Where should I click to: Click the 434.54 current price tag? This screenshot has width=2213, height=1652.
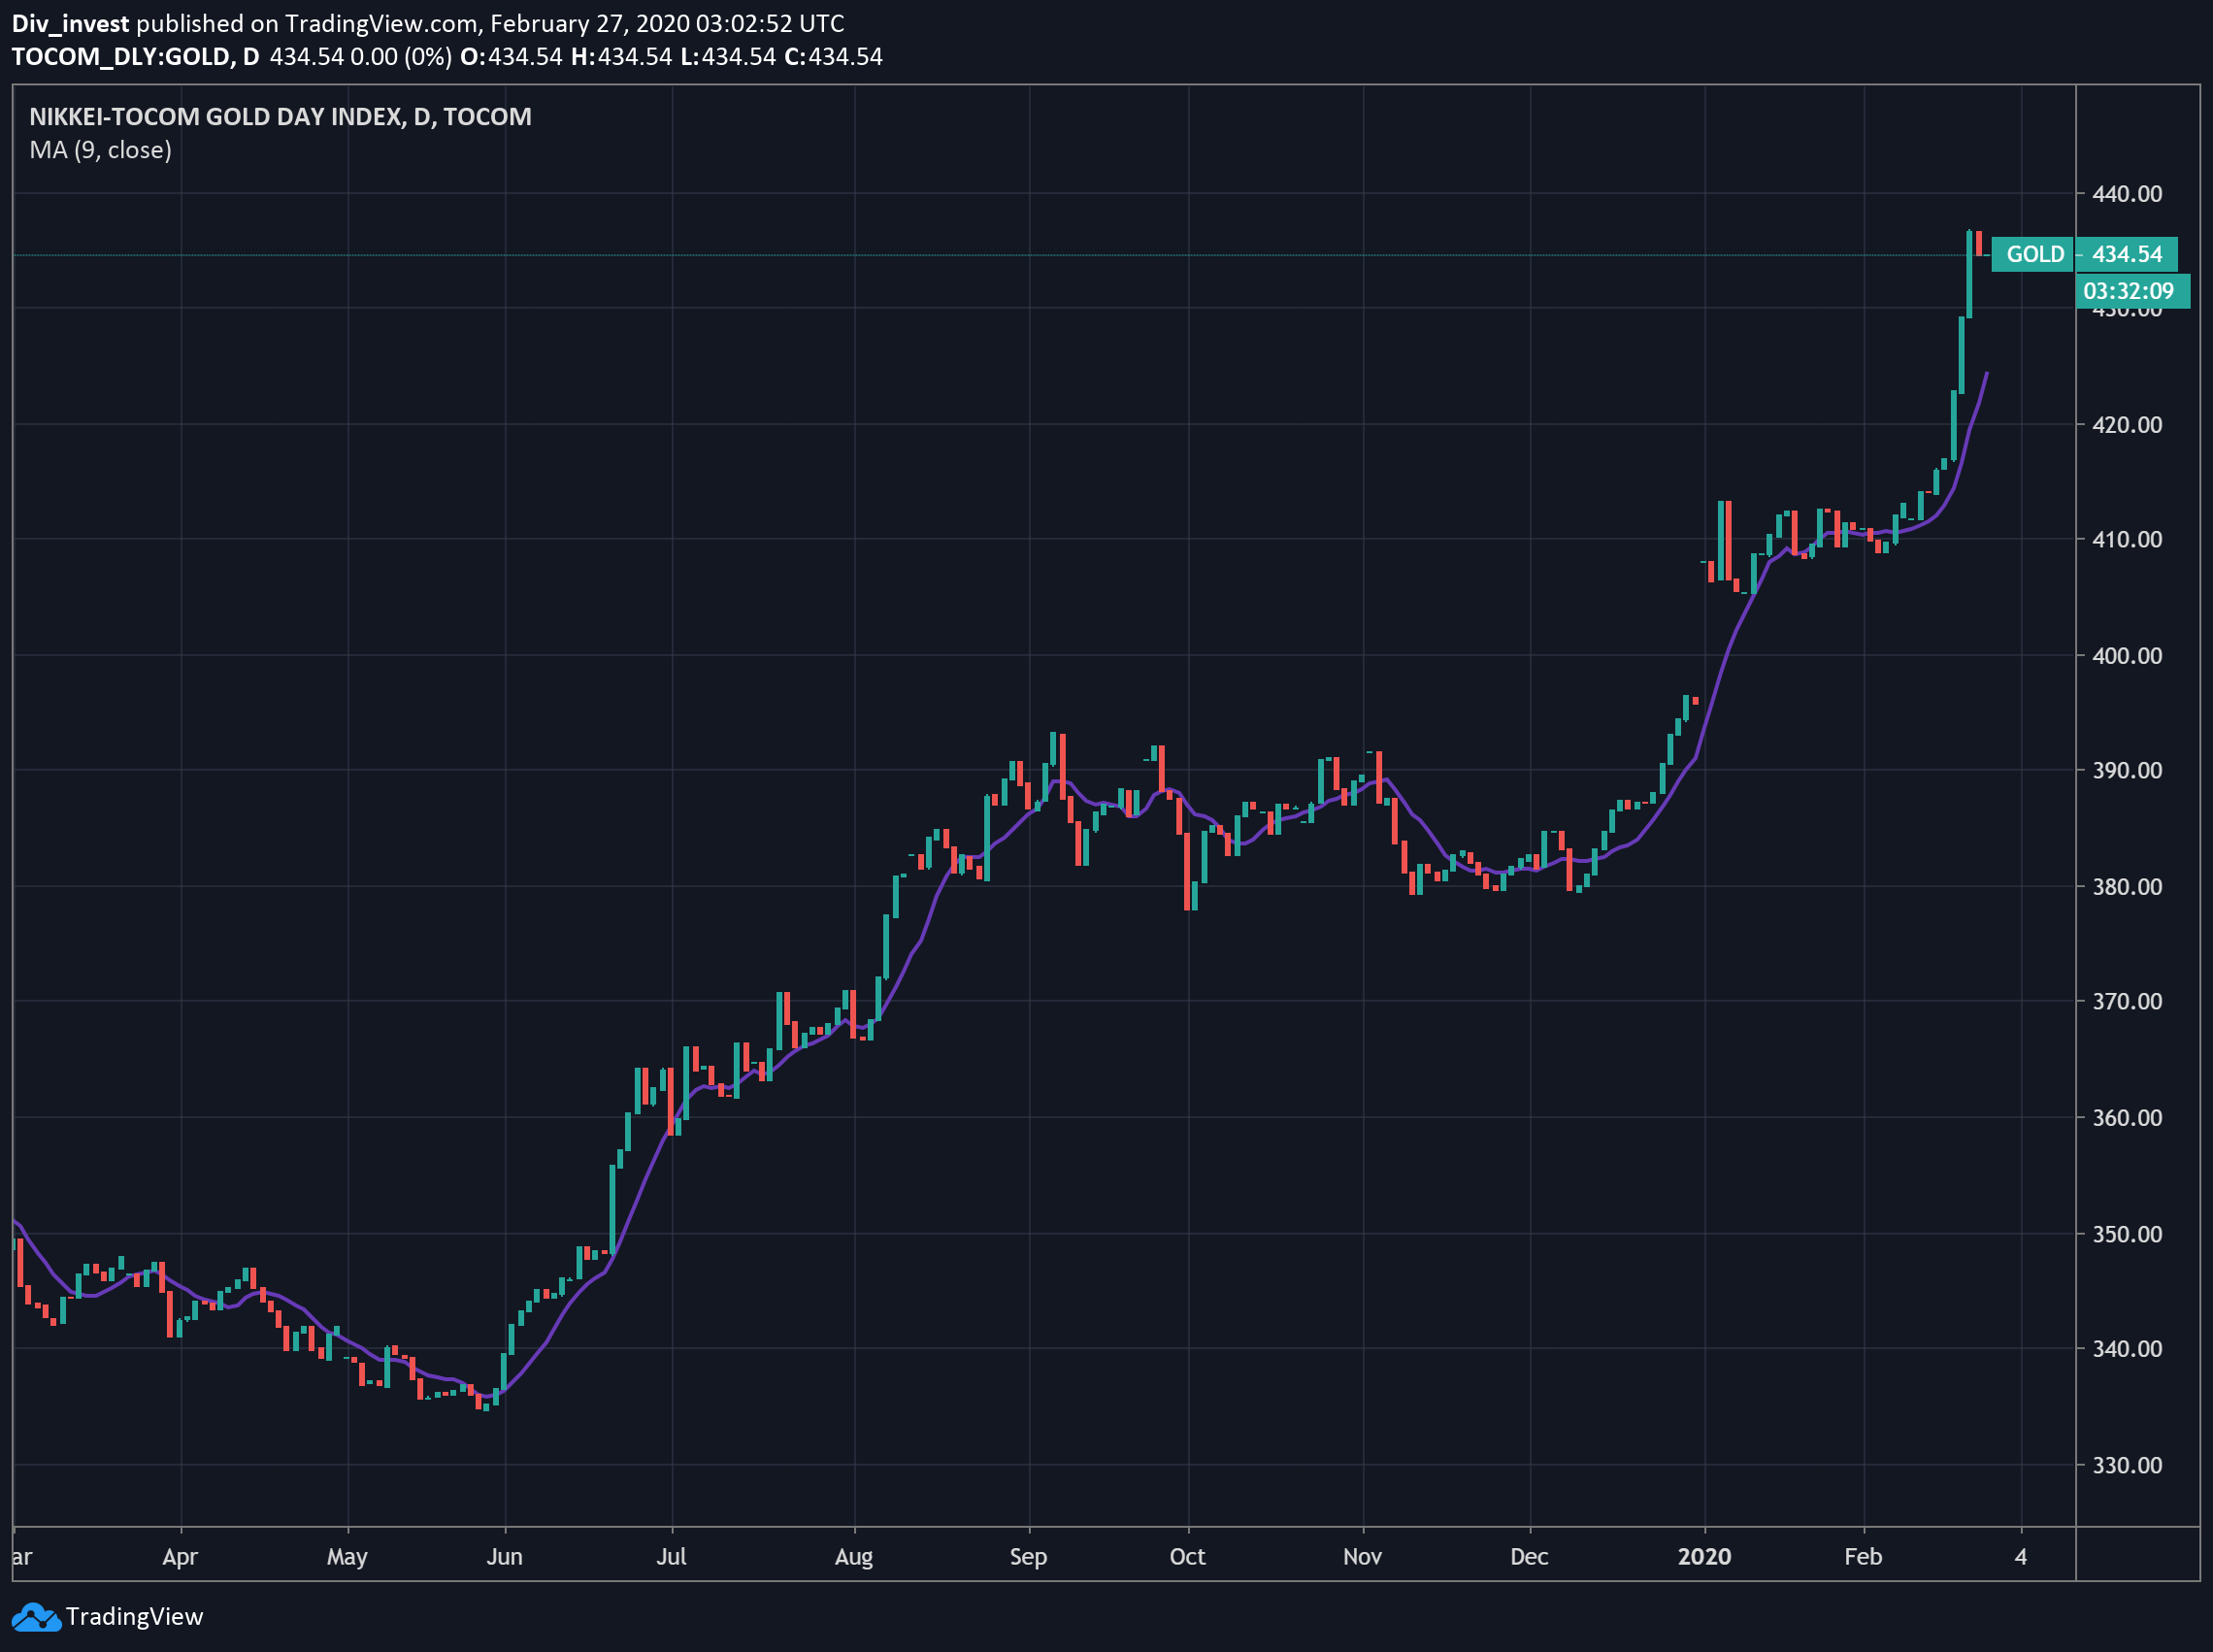pyautogui.click(x=2127, y=254)
